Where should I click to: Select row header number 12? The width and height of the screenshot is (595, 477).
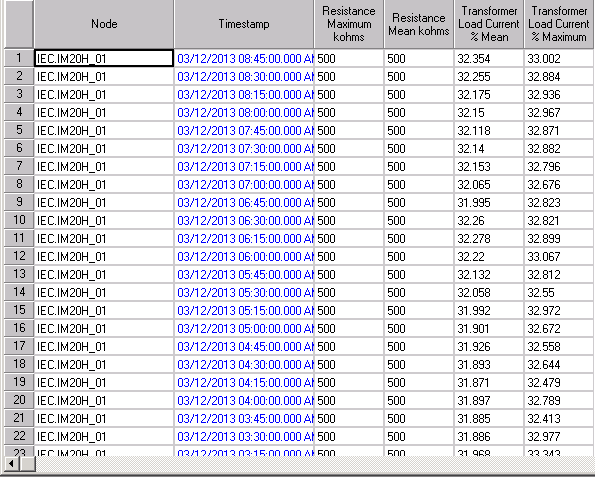[x=19, y=256]
